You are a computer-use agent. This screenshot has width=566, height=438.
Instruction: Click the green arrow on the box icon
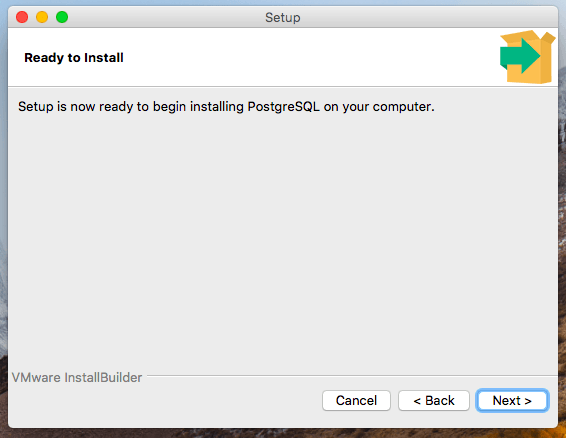(x=519, y=56)
